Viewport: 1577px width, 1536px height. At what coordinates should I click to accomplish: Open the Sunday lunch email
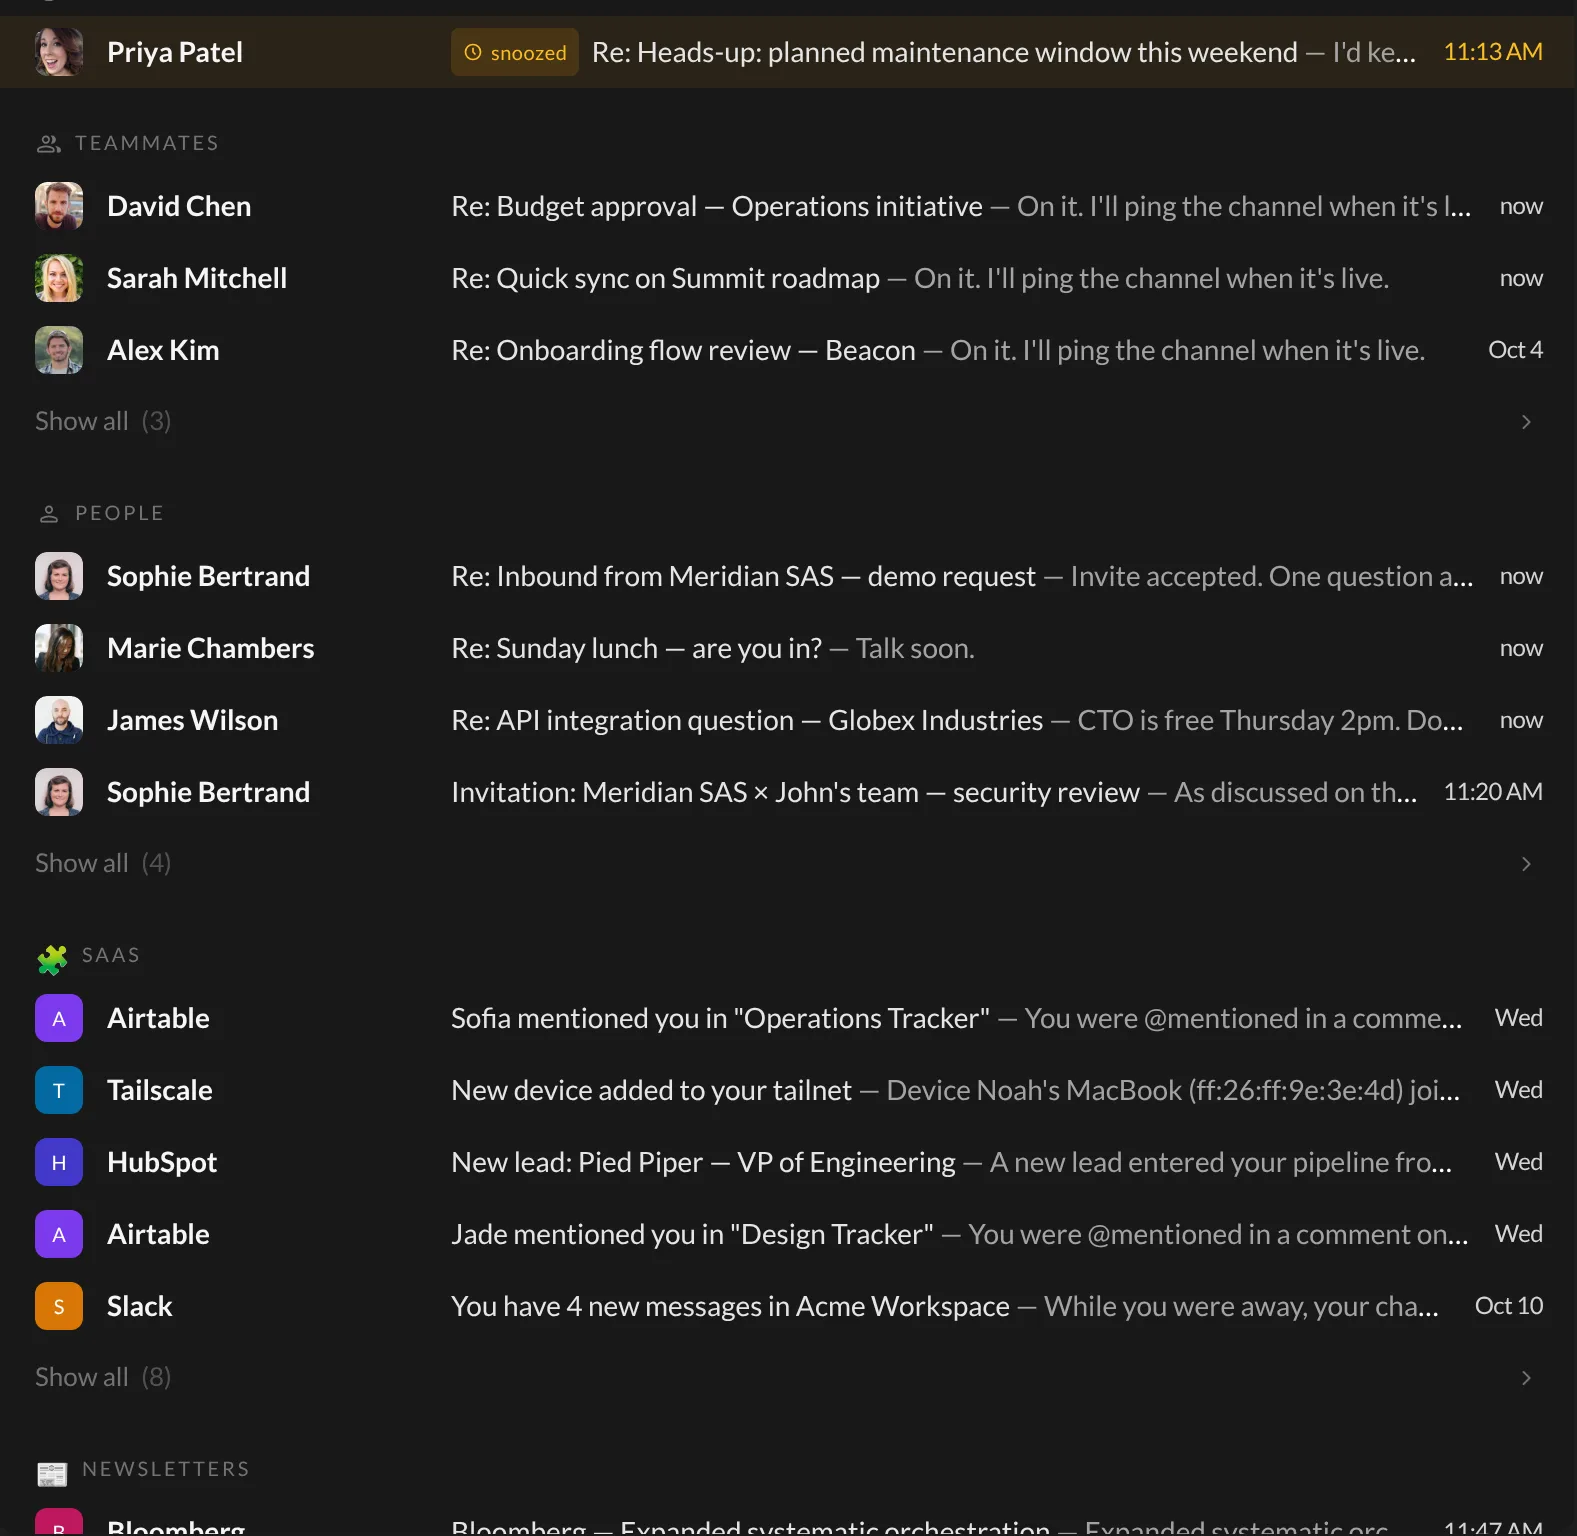point(788,648)
